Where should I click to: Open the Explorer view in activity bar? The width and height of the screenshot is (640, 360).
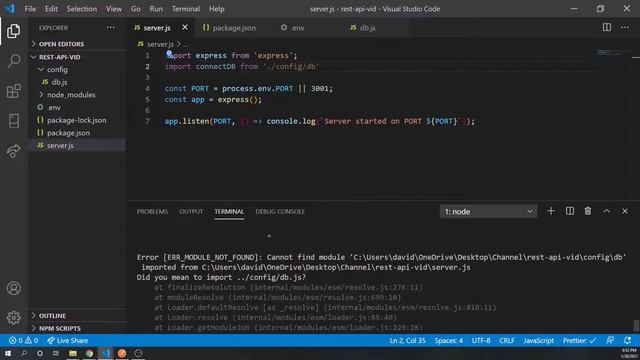13,31
